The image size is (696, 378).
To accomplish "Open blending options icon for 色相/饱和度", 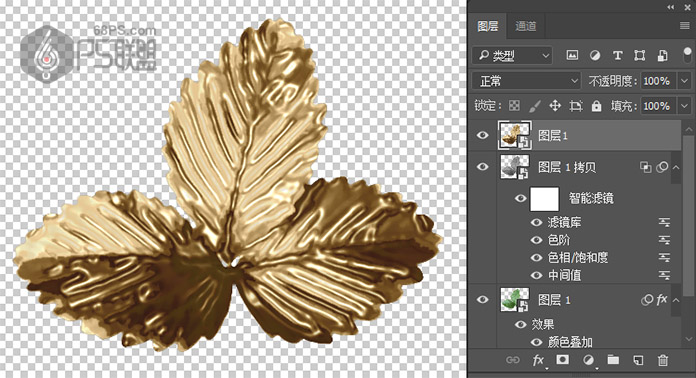I will tap(664, 258).
